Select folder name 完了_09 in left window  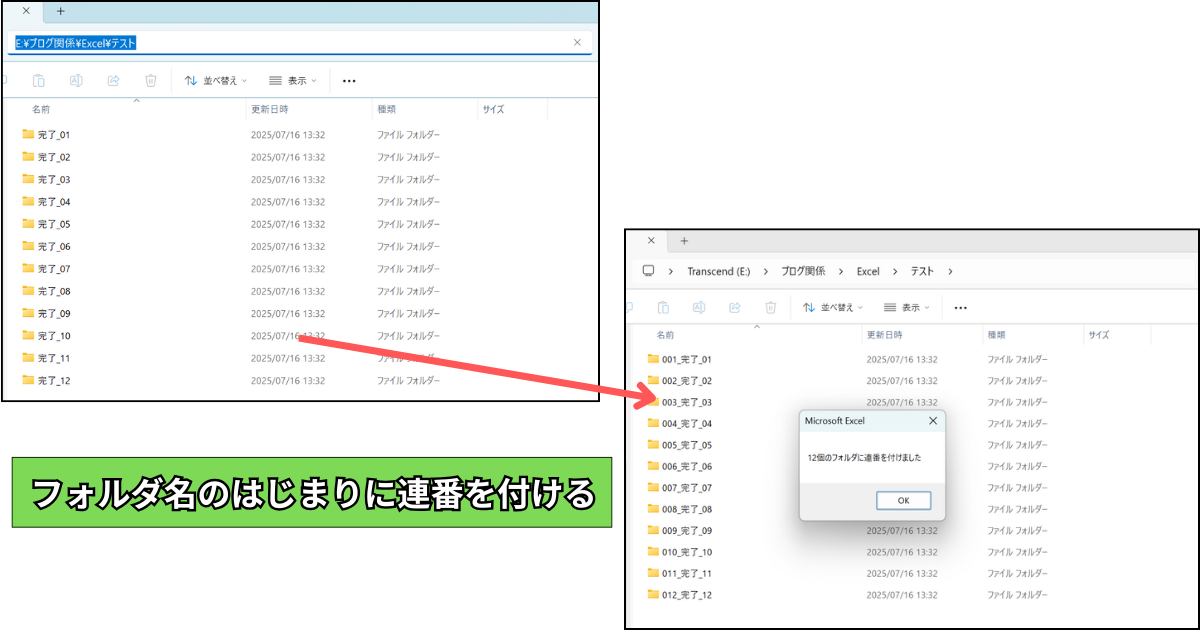pyautogui.click(x=54, y=313)
